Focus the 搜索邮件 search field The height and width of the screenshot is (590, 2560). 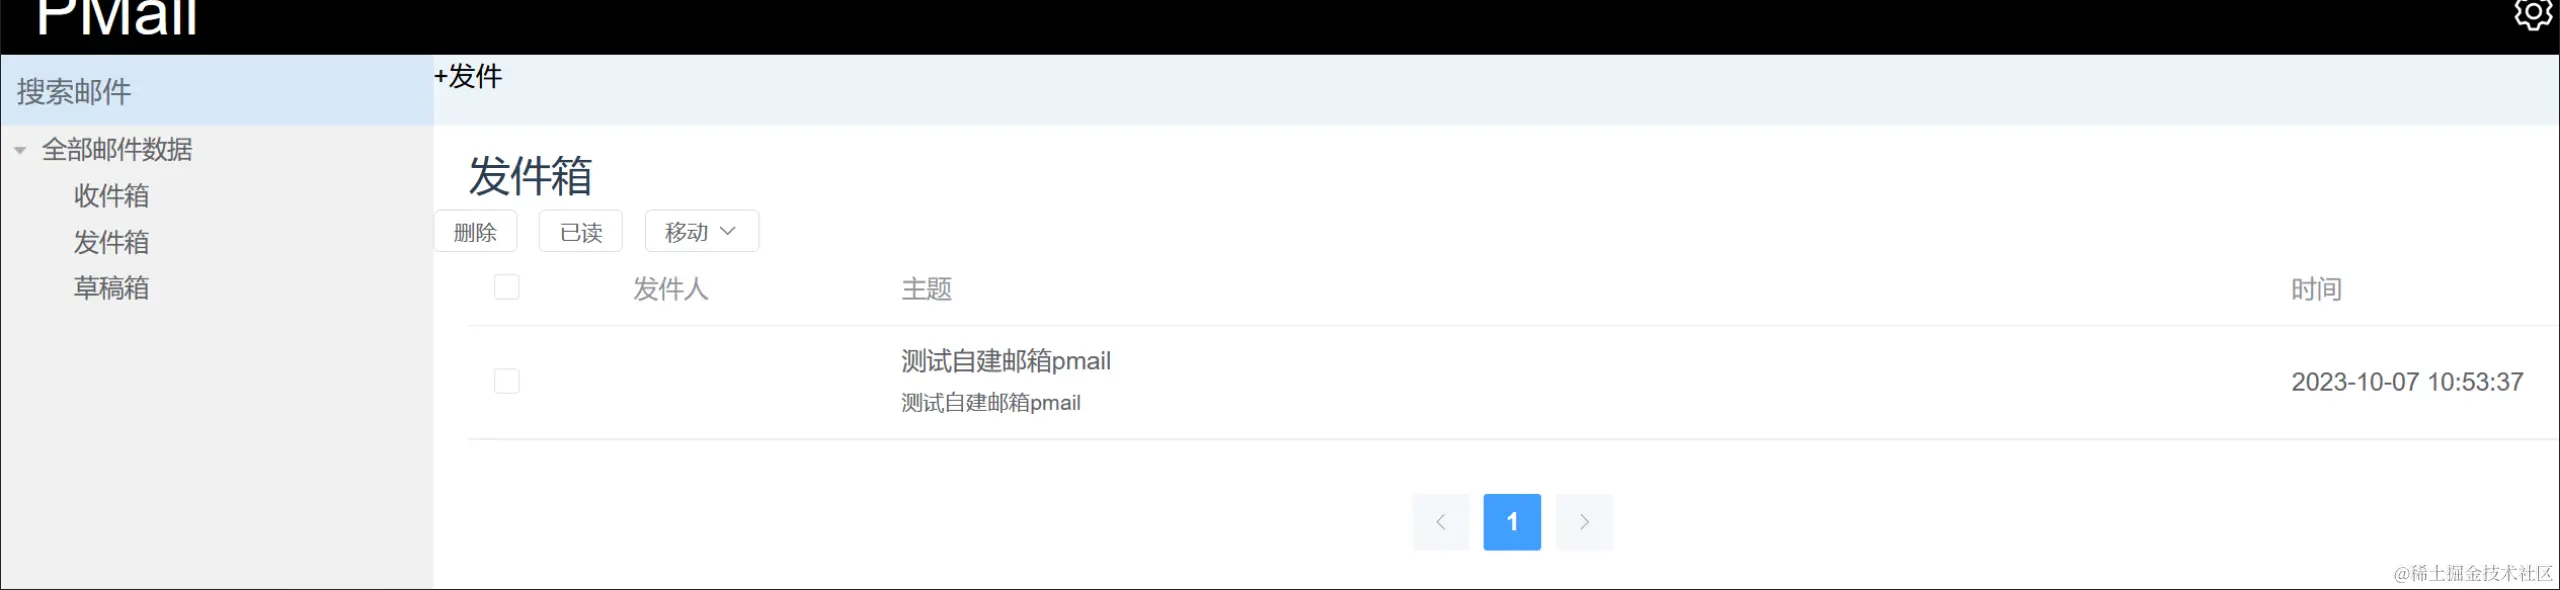[x=217, y=91]
